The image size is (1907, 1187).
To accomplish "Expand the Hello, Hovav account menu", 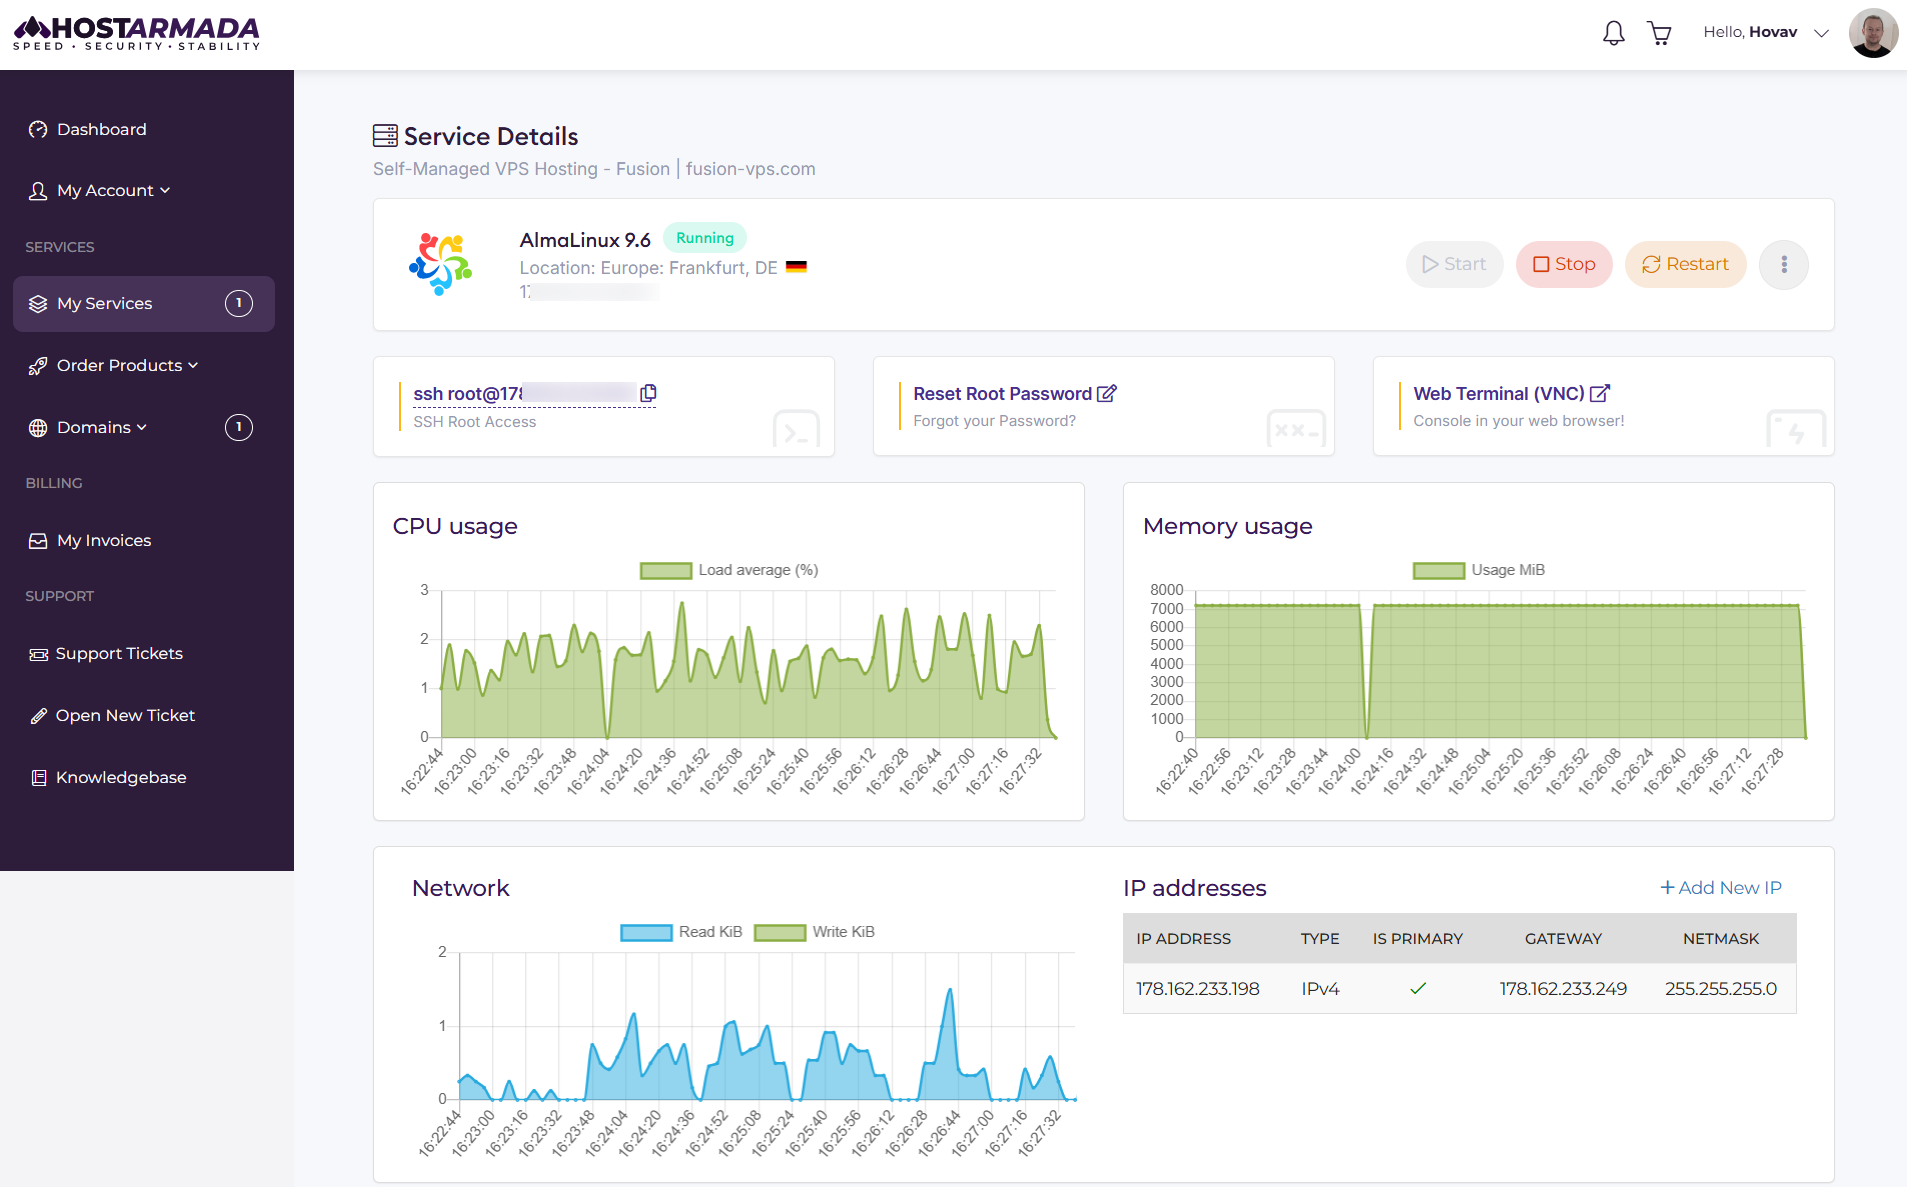I will point(1766,32).
